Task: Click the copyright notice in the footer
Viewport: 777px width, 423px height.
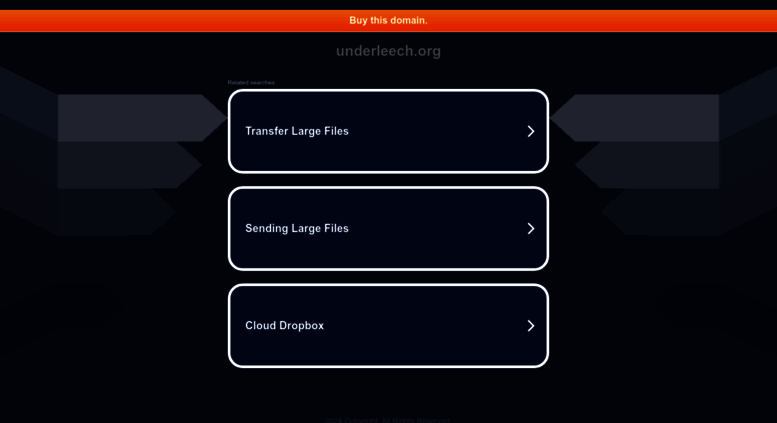Action: coord(388,420)
